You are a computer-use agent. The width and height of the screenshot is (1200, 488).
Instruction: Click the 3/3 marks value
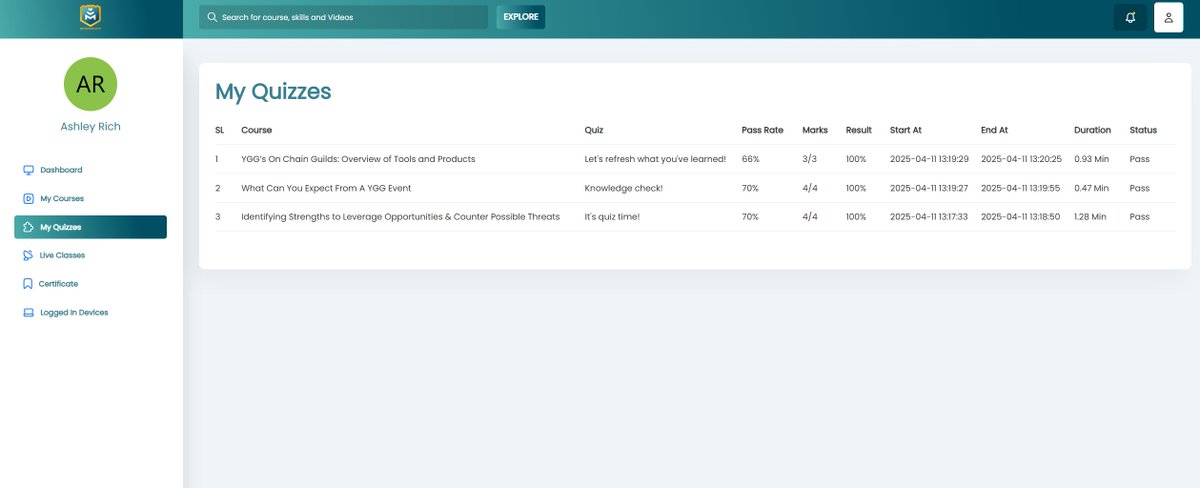pyautogui.click(x=810, y=159)
